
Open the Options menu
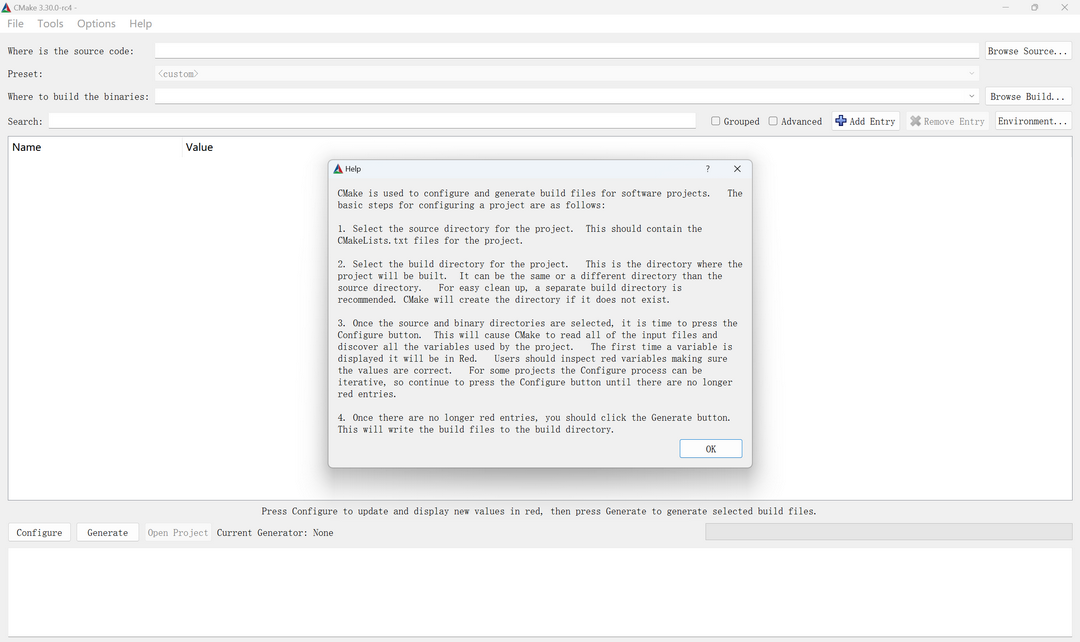point(96,23)
